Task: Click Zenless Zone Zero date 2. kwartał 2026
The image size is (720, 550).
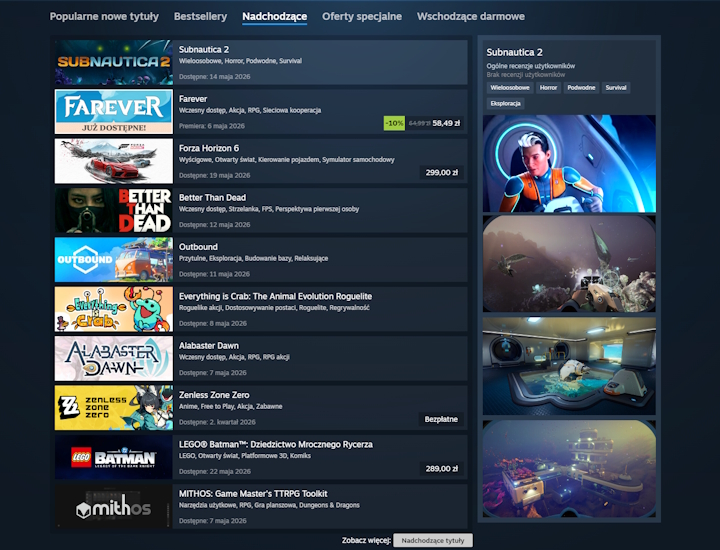Action: tap(217, 422)
